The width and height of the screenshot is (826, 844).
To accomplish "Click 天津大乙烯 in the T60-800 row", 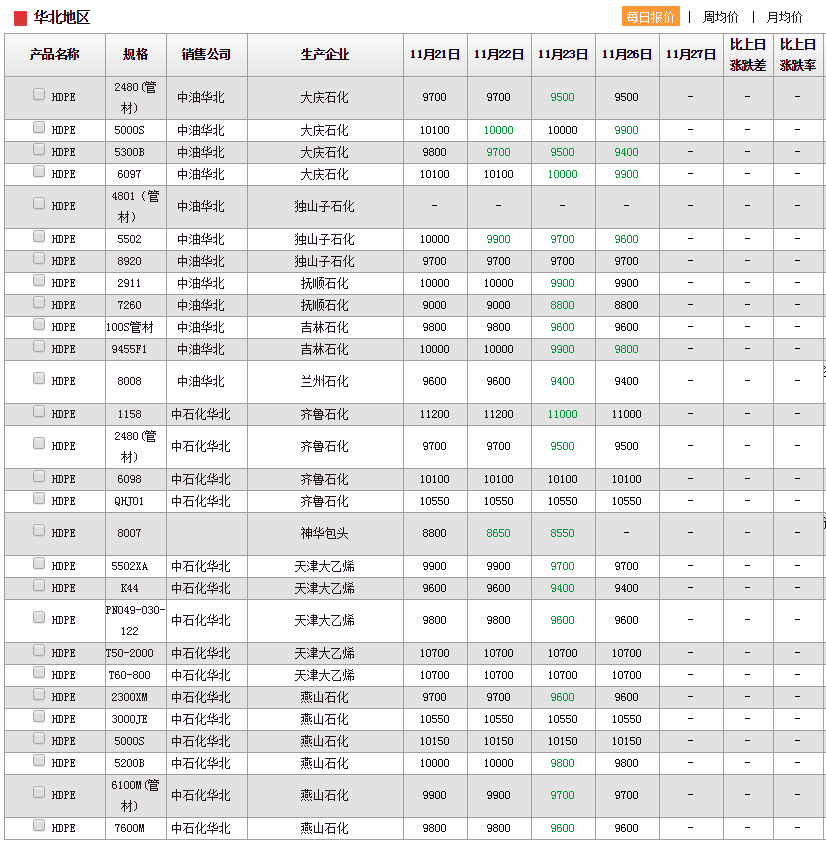I will point(324,675).
